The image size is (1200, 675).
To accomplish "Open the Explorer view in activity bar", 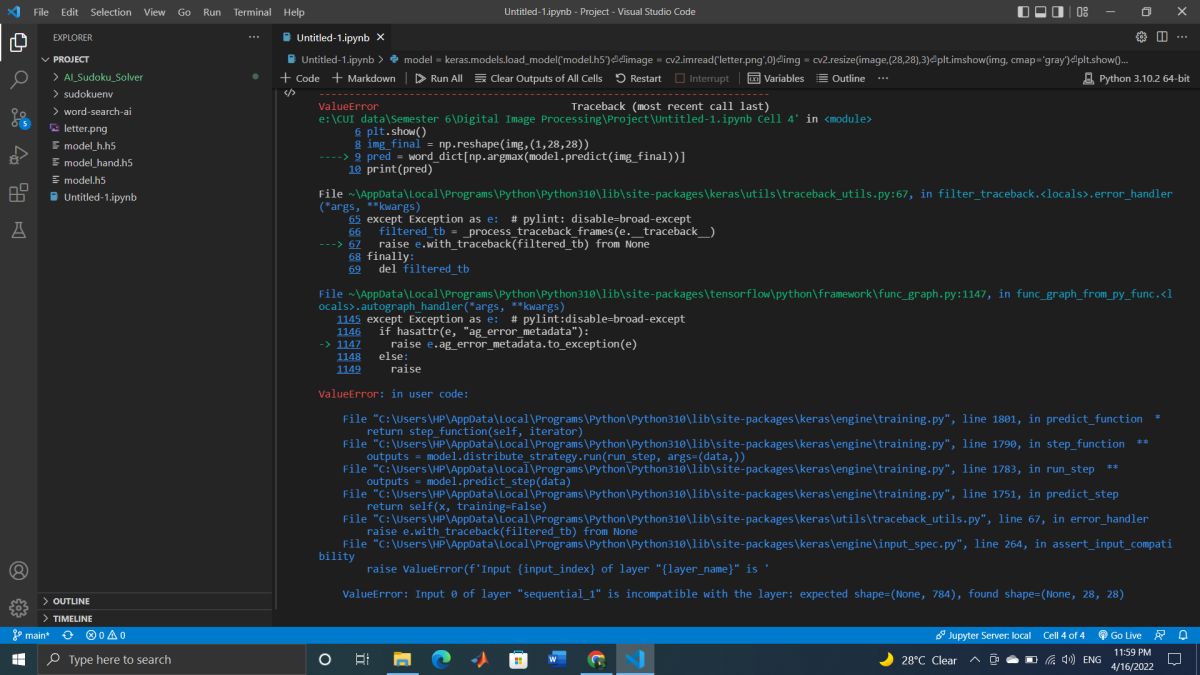I will point(18,43).
